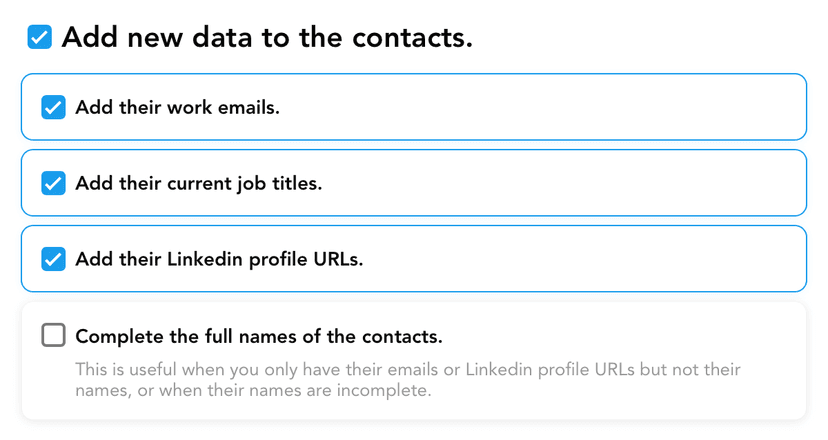Click the 'names, or when their names are incomplete.' line
The width and height of the screenshot is (828, 440).
253,390
